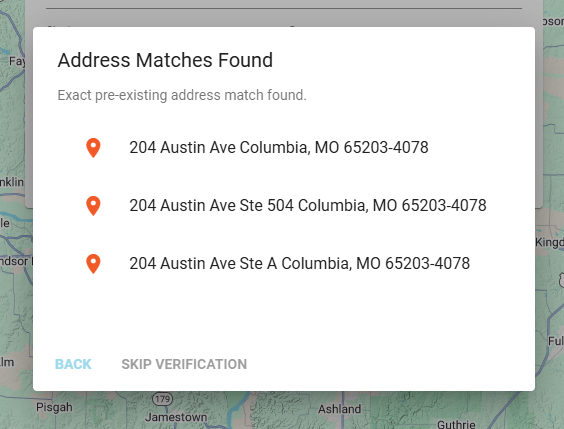Viewport: 564px width, 429px height.
Task: Pick the 204 Austin Ave Ste A address
Action: pyautogui.click(x=300, y=263)
